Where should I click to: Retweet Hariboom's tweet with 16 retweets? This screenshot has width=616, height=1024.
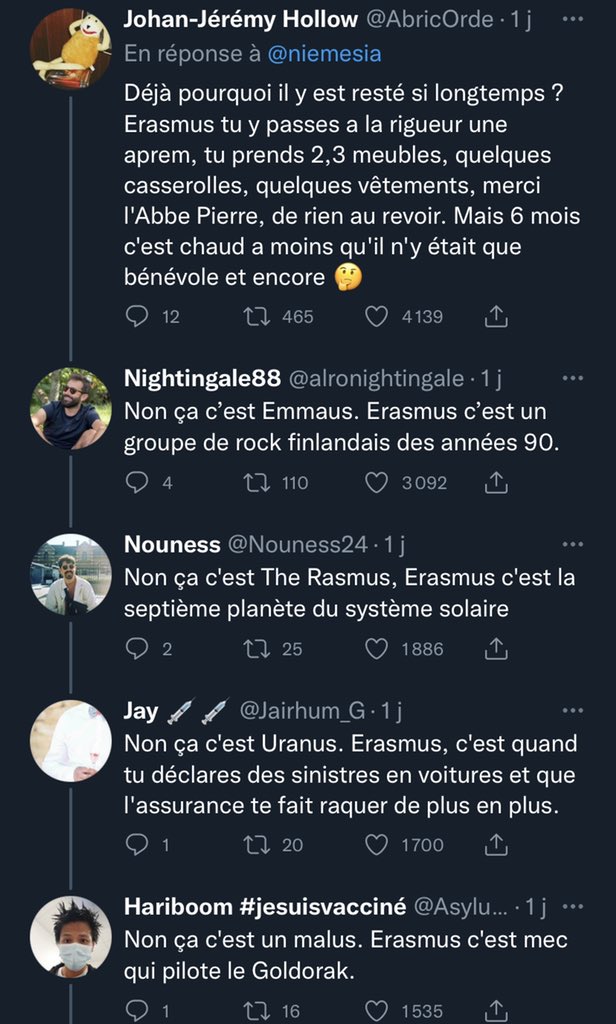point(256,1010)
